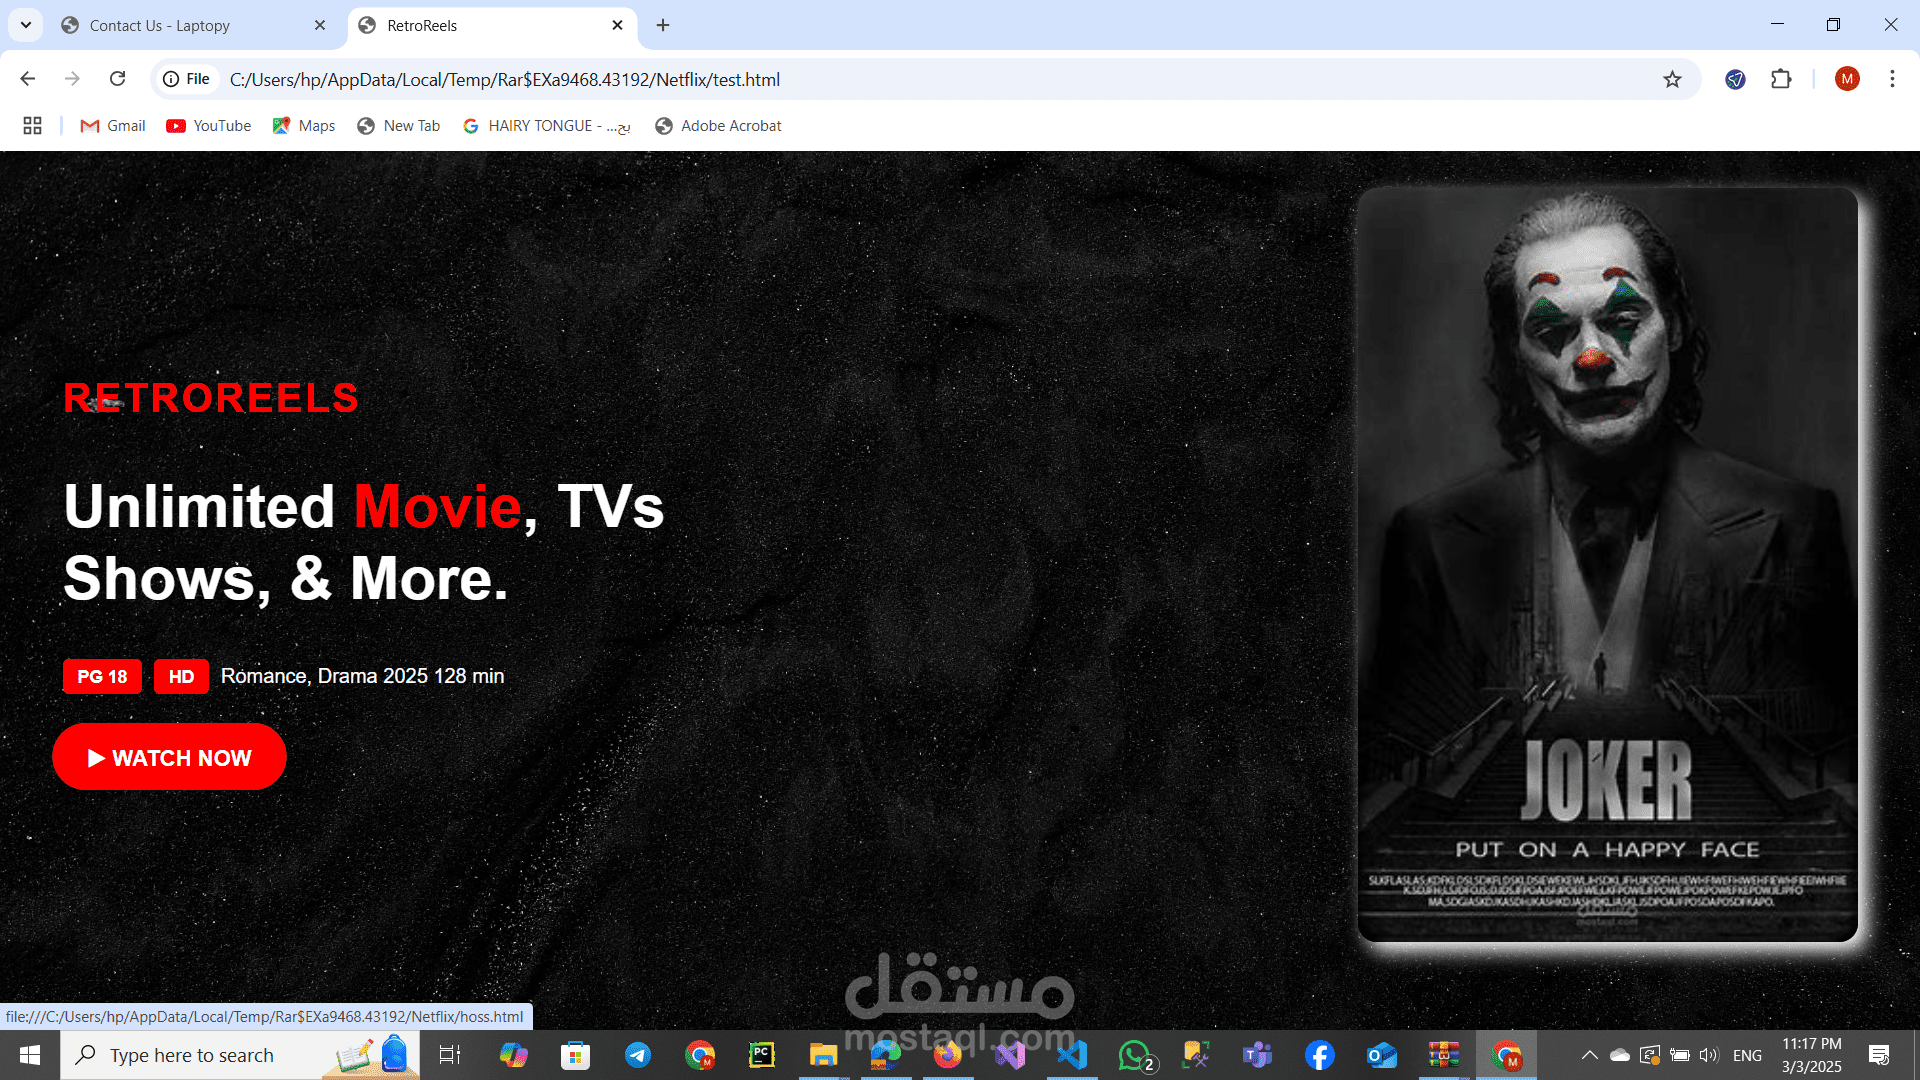The image size is (1920, 1080).
Task: Open the apps grid in bookmarks bar
Action: pos(32,126)
